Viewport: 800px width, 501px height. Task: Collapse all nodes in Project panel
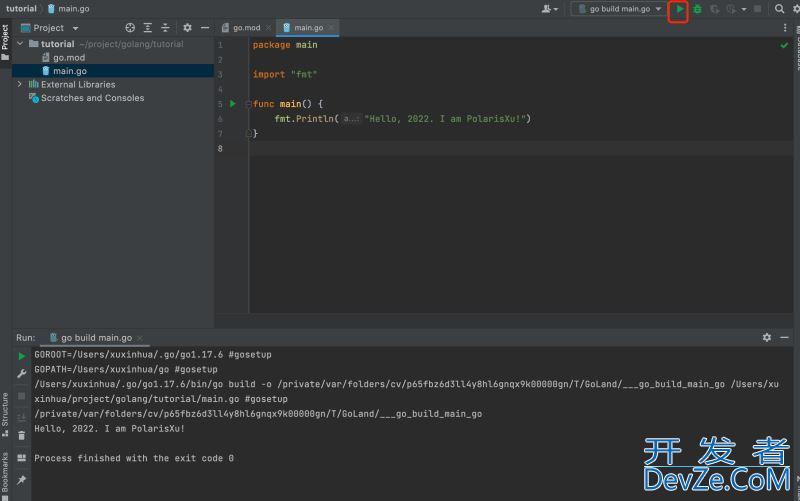click(165, 28)
